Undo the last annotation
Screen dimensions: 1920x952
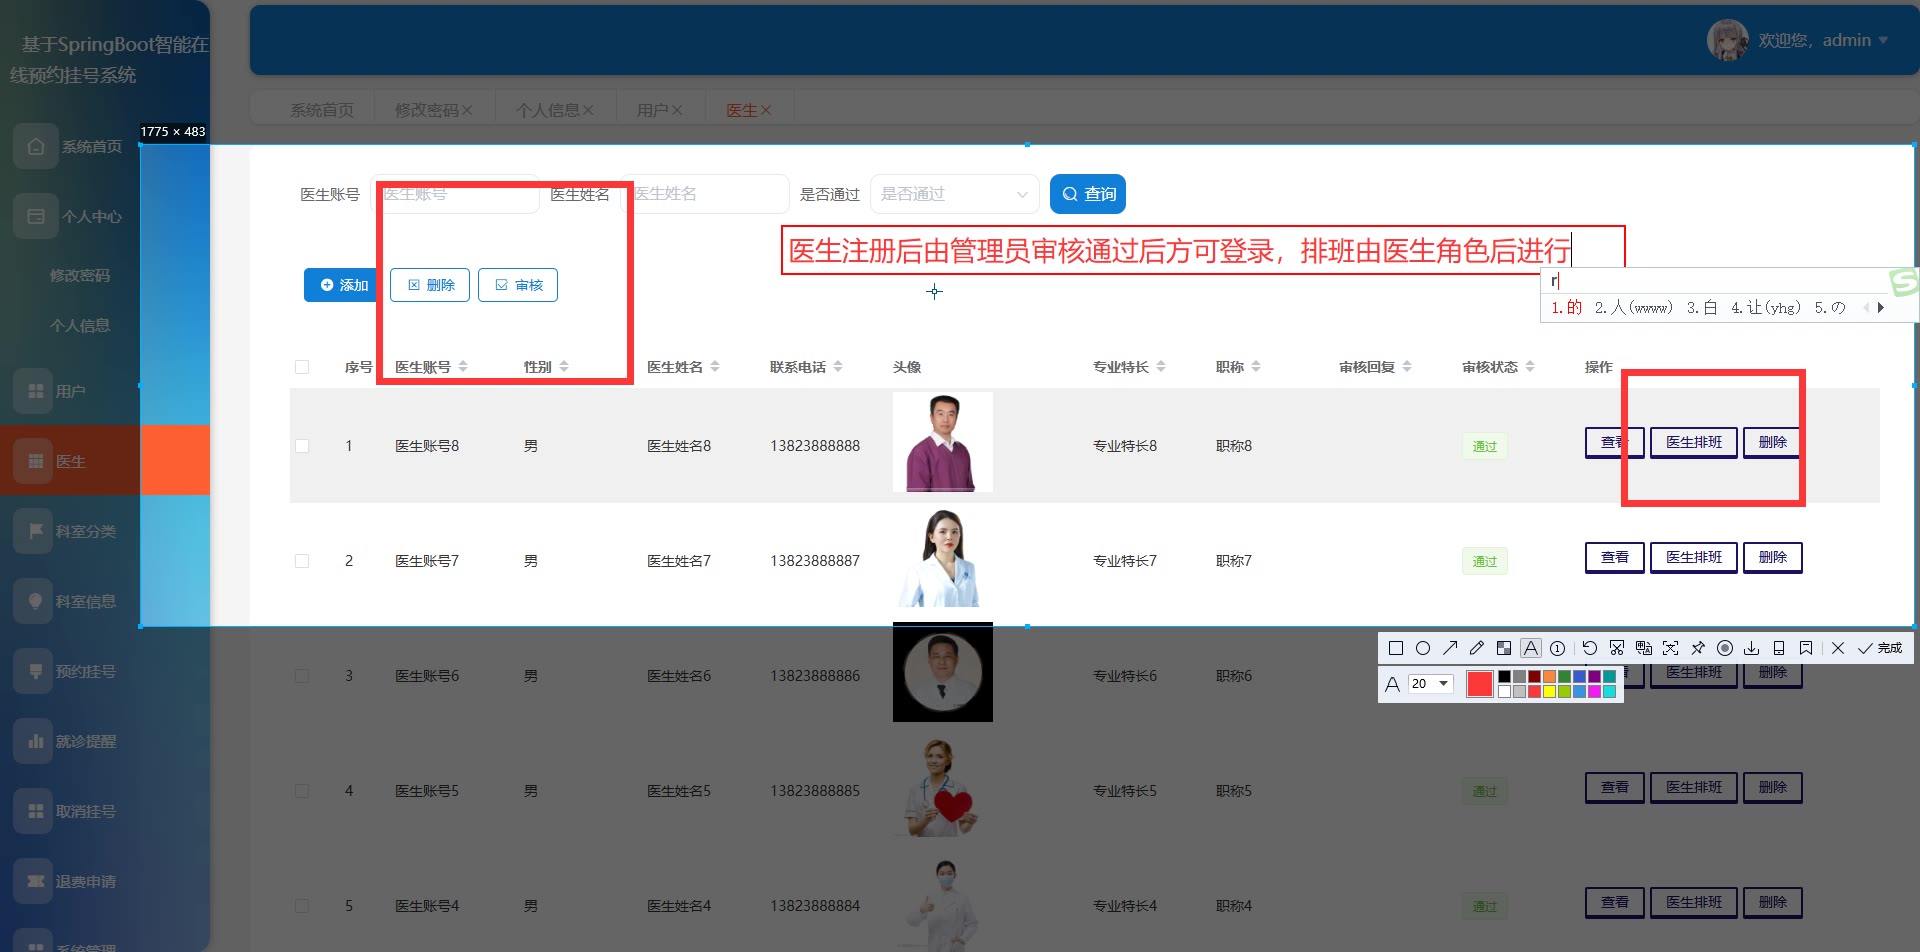pos(1590,648)
